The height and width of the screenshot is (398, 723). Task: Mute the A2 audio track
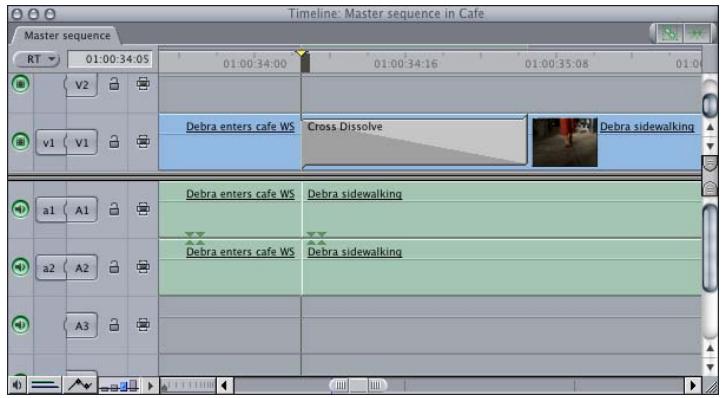[20, 267]
